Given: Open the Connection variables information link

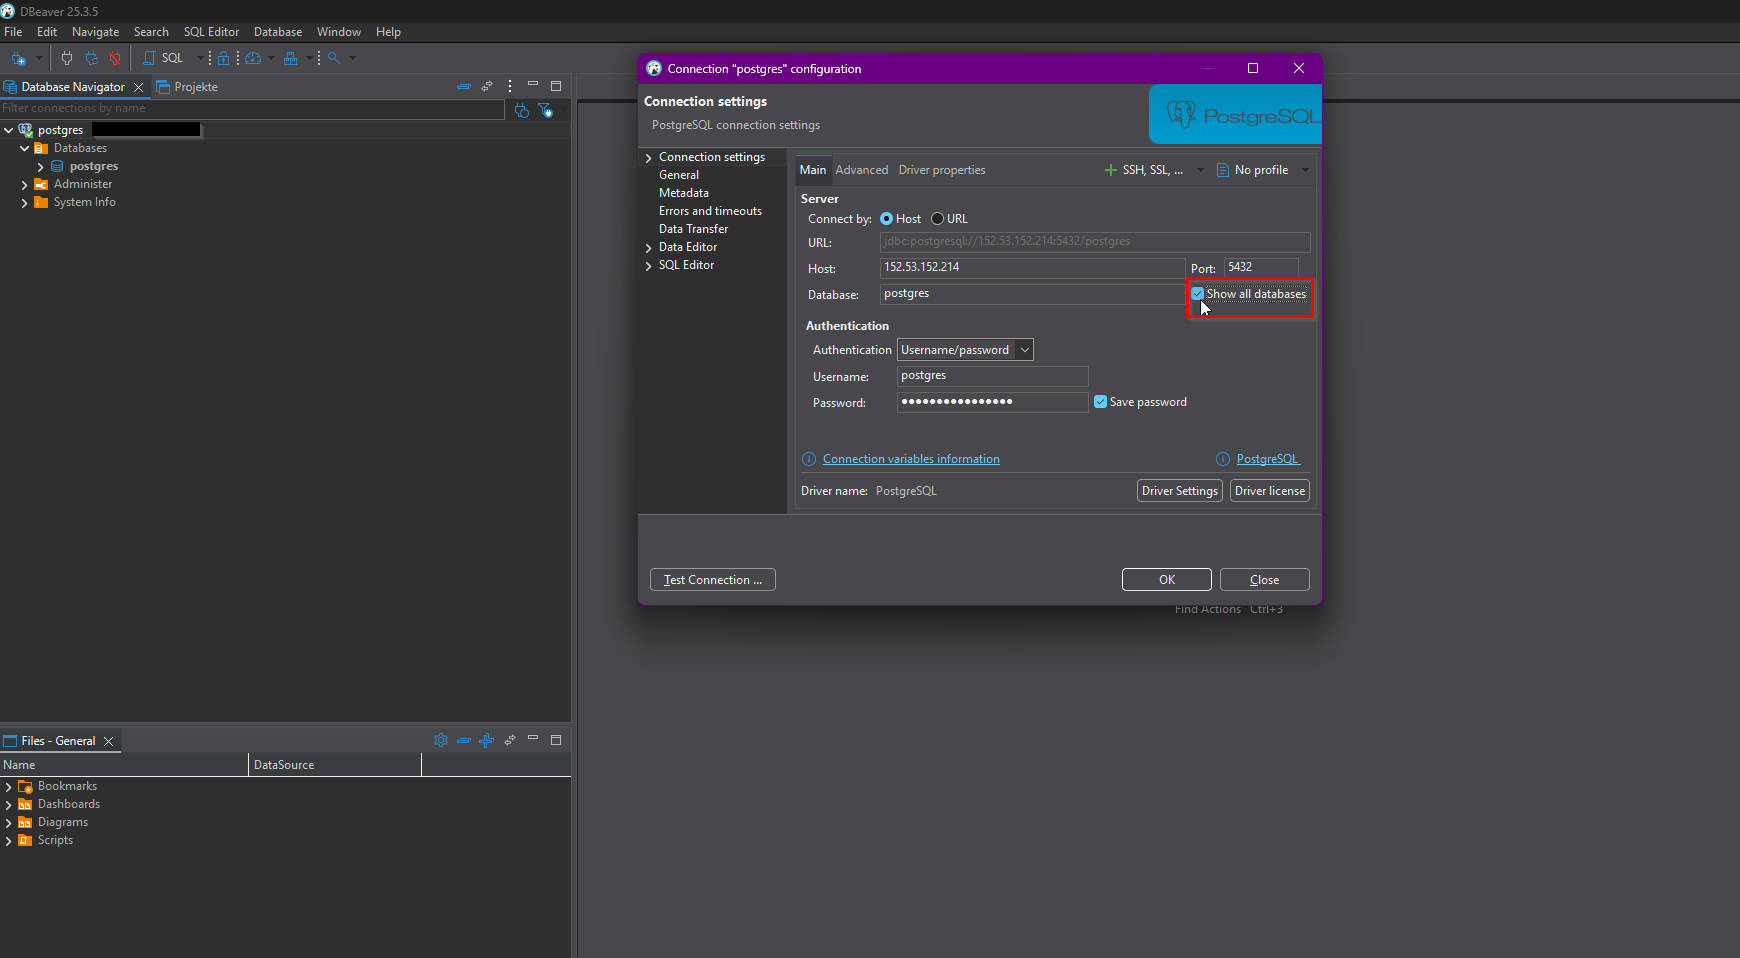Looking at the screenshot, I should click(x=910, y=459).
